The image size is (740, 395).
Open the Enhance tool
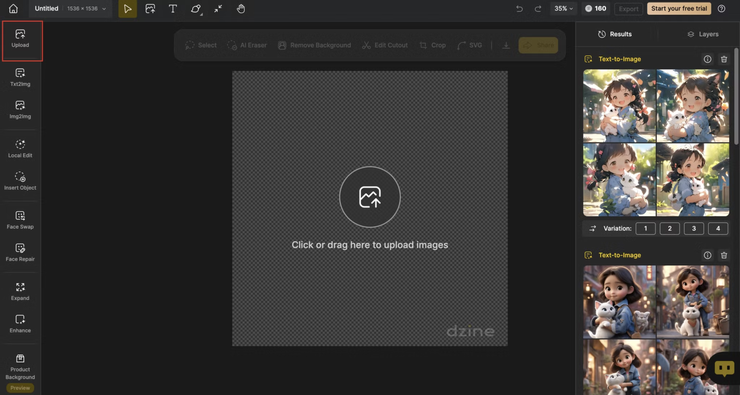[20, 323]
